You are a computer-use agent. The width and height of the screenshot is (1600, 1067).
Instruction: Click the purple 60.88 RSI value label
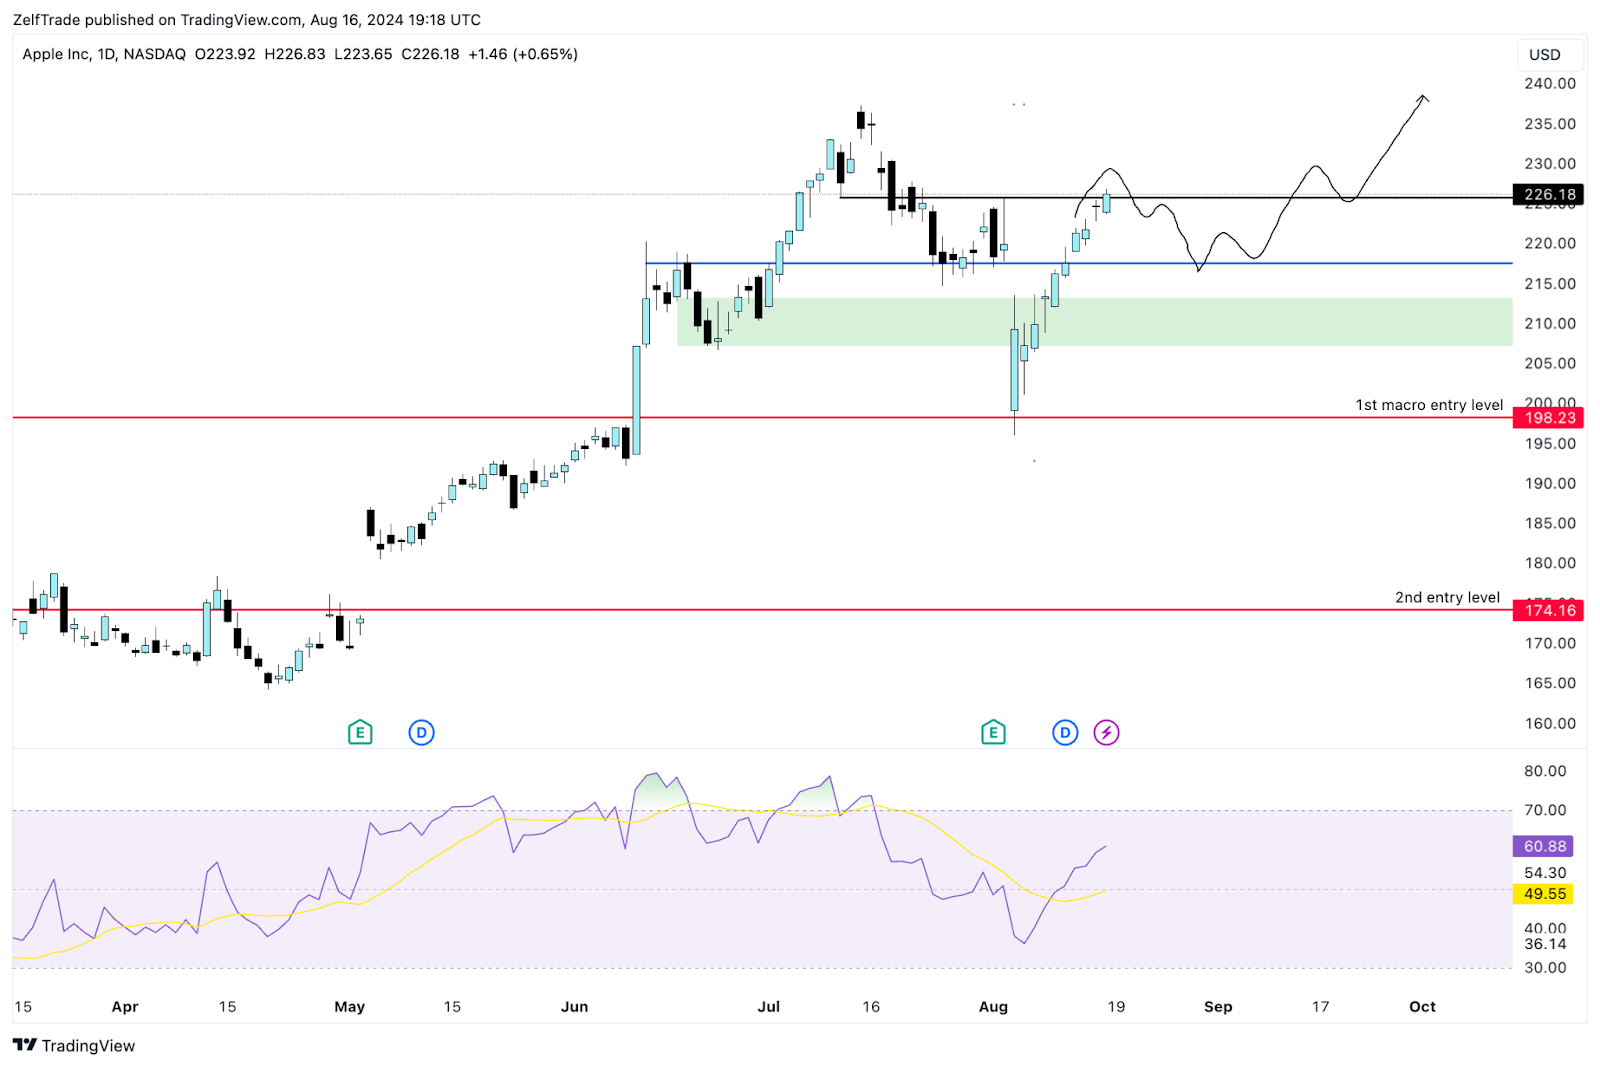click(x=1544, y=846)
